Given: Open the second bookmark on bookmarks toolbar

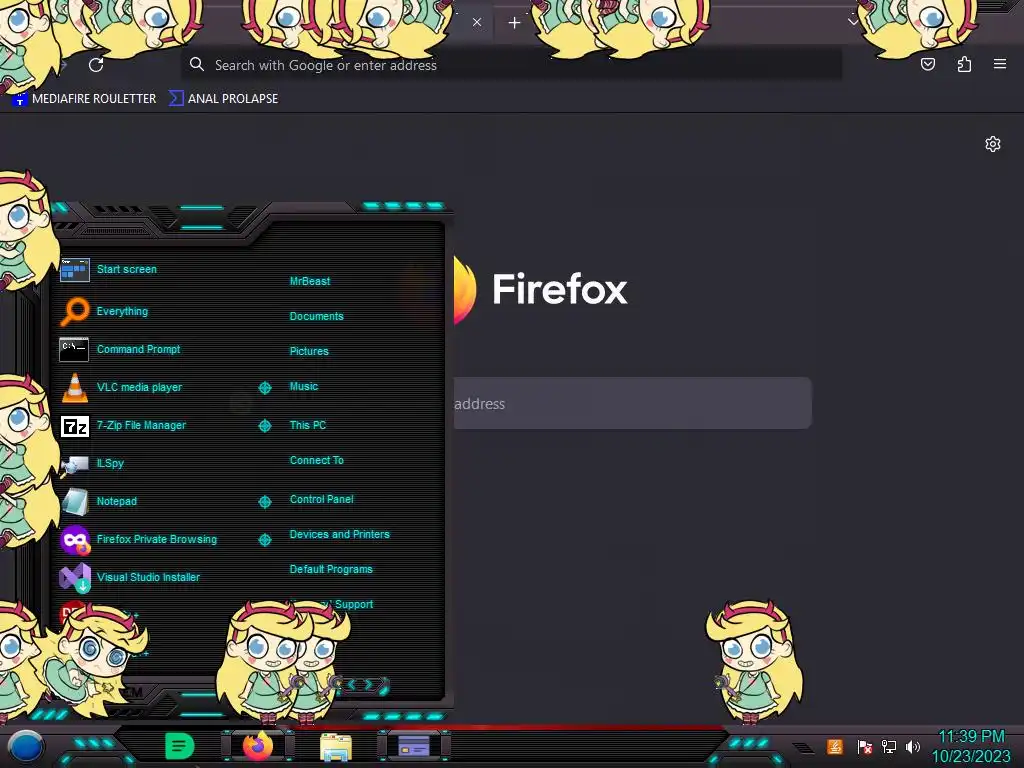Looking at the screenshot, I should 223,99.
